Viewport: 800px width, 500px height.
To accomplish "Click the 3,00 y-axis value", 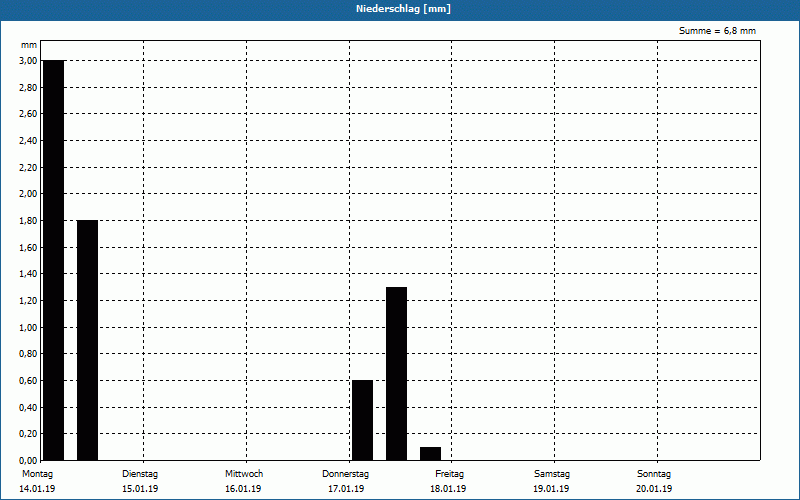I will click(x=28, y=61).
